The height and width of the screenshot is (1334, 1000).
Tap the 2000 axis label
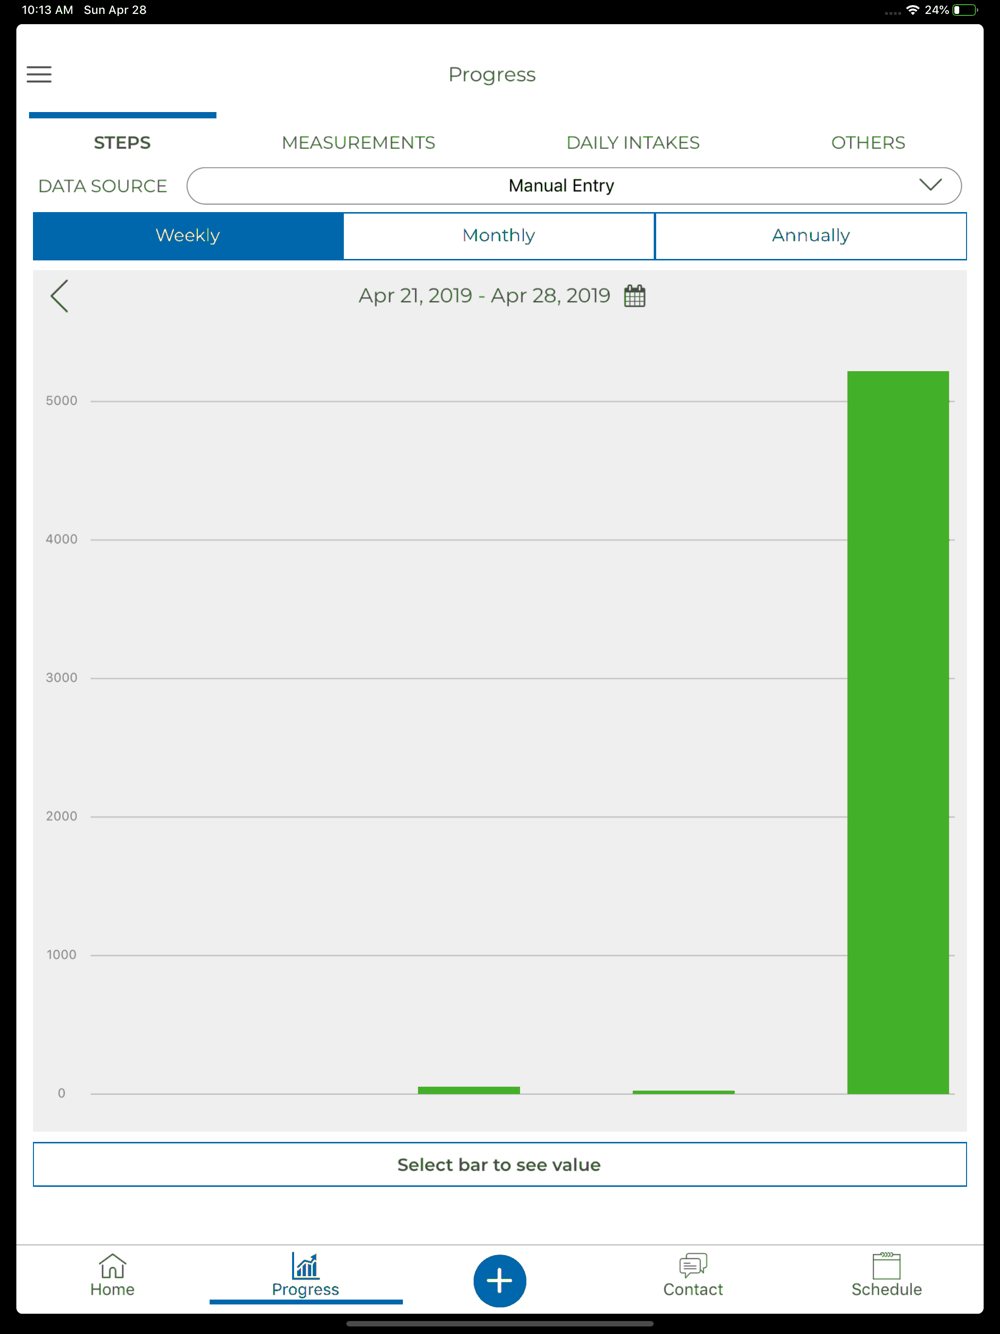point(61,816)
